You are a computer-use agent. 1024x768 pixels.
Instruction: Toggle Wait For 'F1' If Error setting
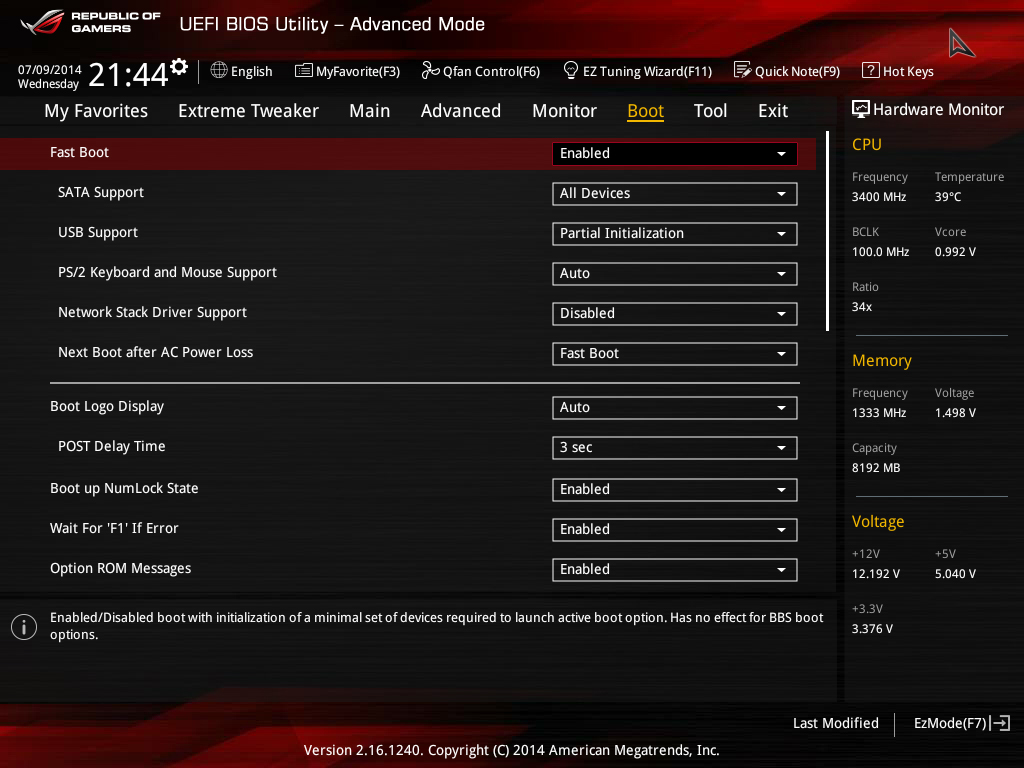point(675,529)
